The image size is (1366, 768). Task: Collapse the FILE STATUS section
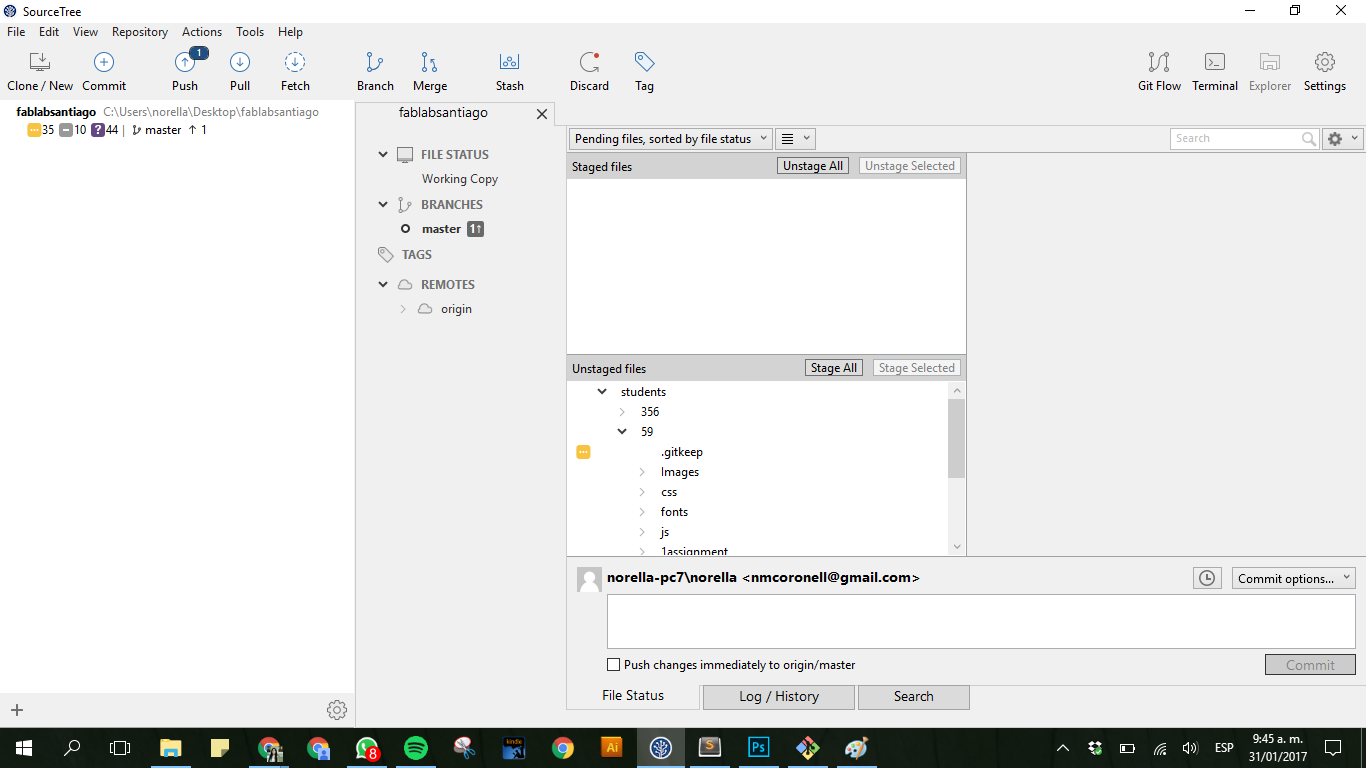[383, 155]
